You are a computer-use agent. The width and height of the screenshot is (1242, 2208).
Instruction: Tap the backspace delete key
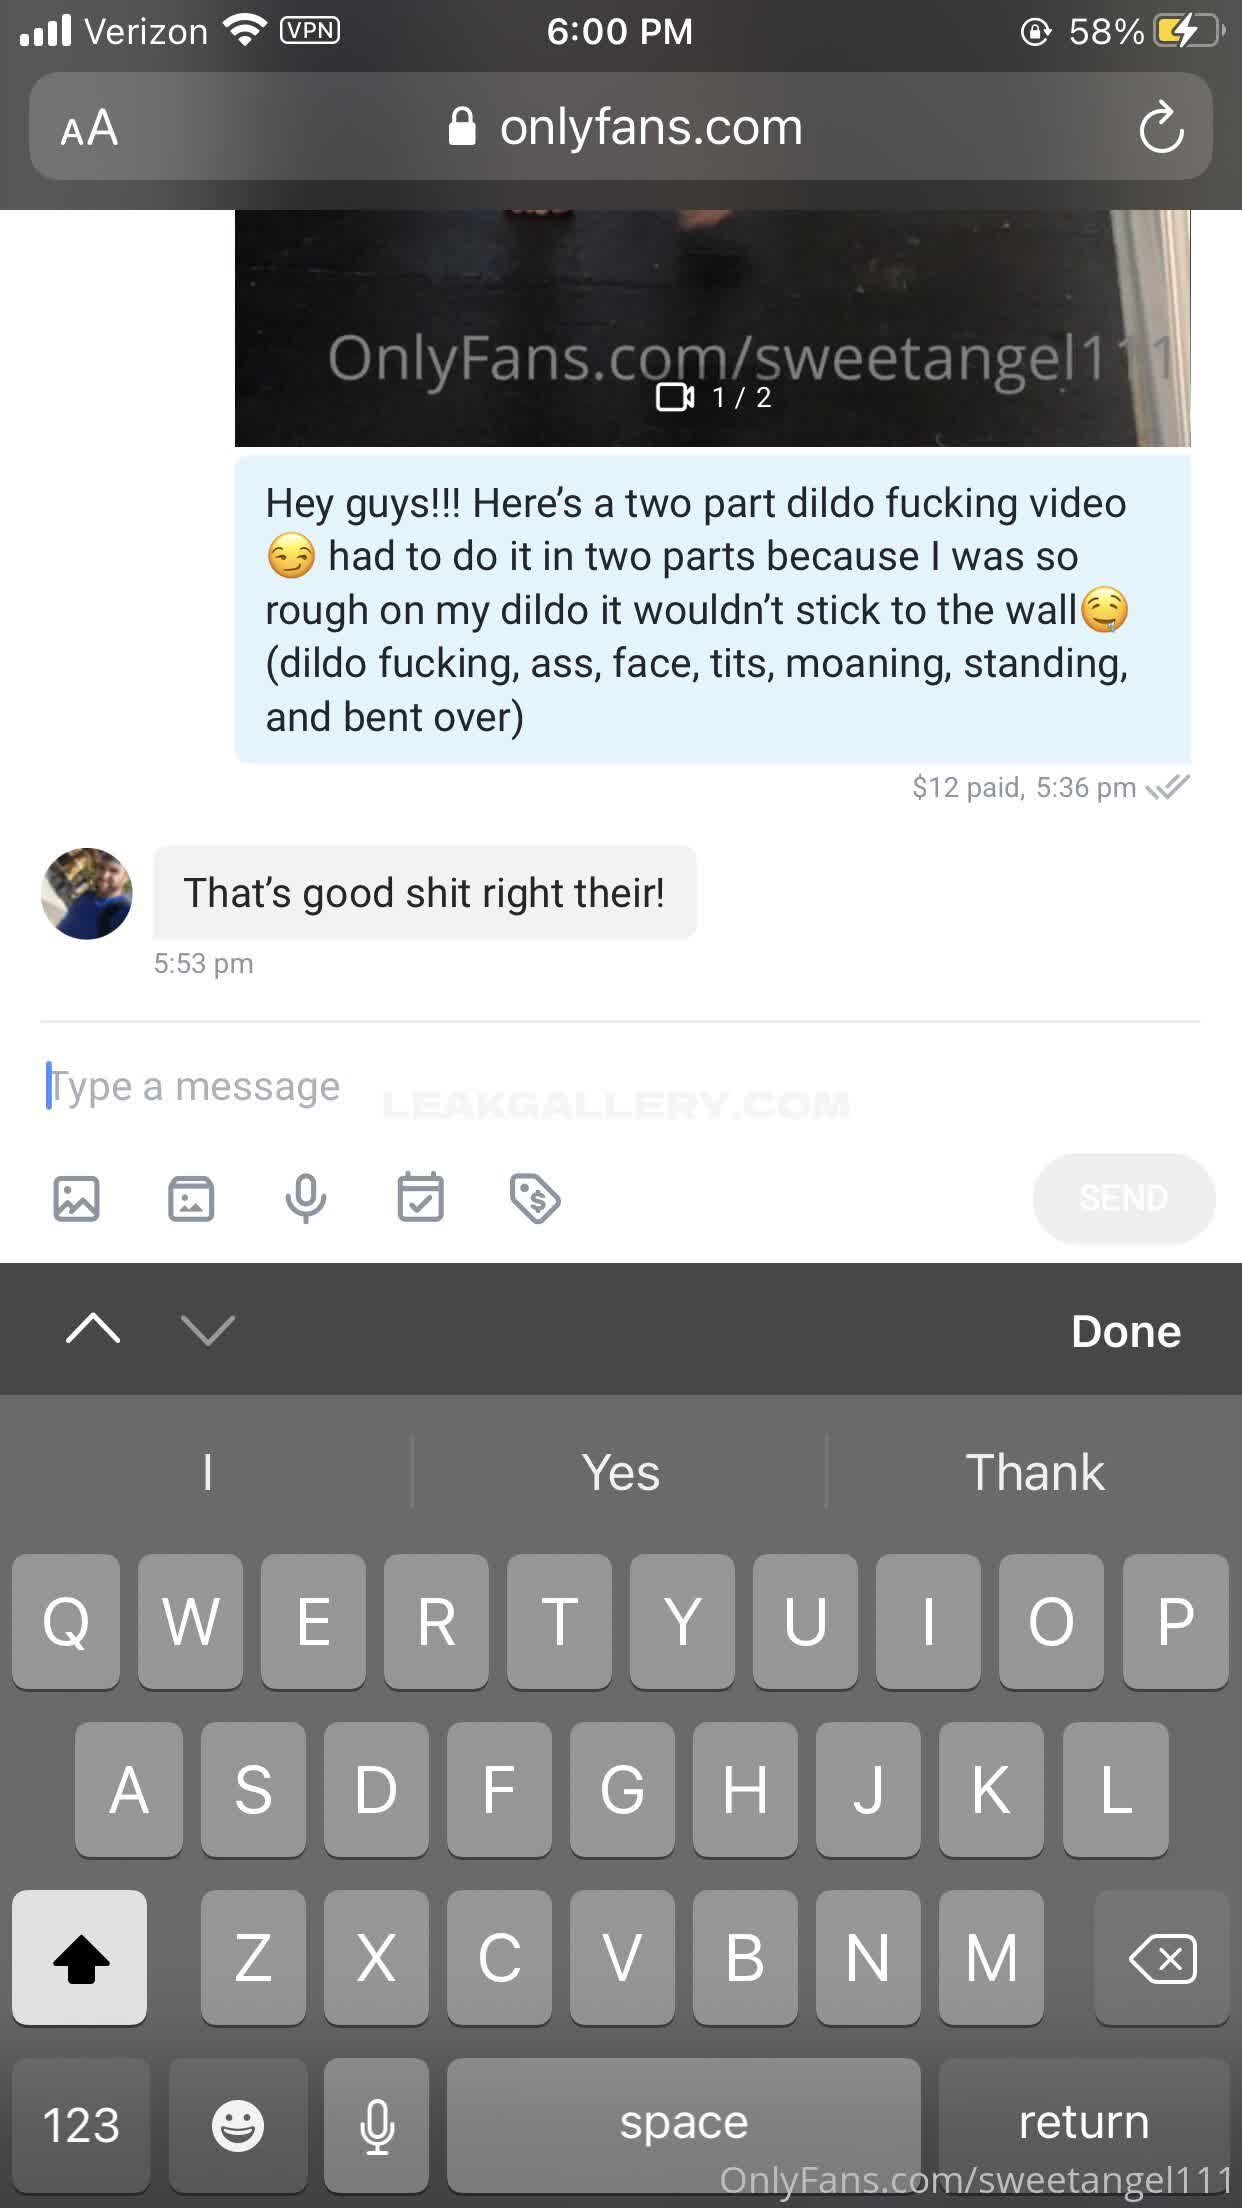pyautogui.click(x=1162, y=1957)
